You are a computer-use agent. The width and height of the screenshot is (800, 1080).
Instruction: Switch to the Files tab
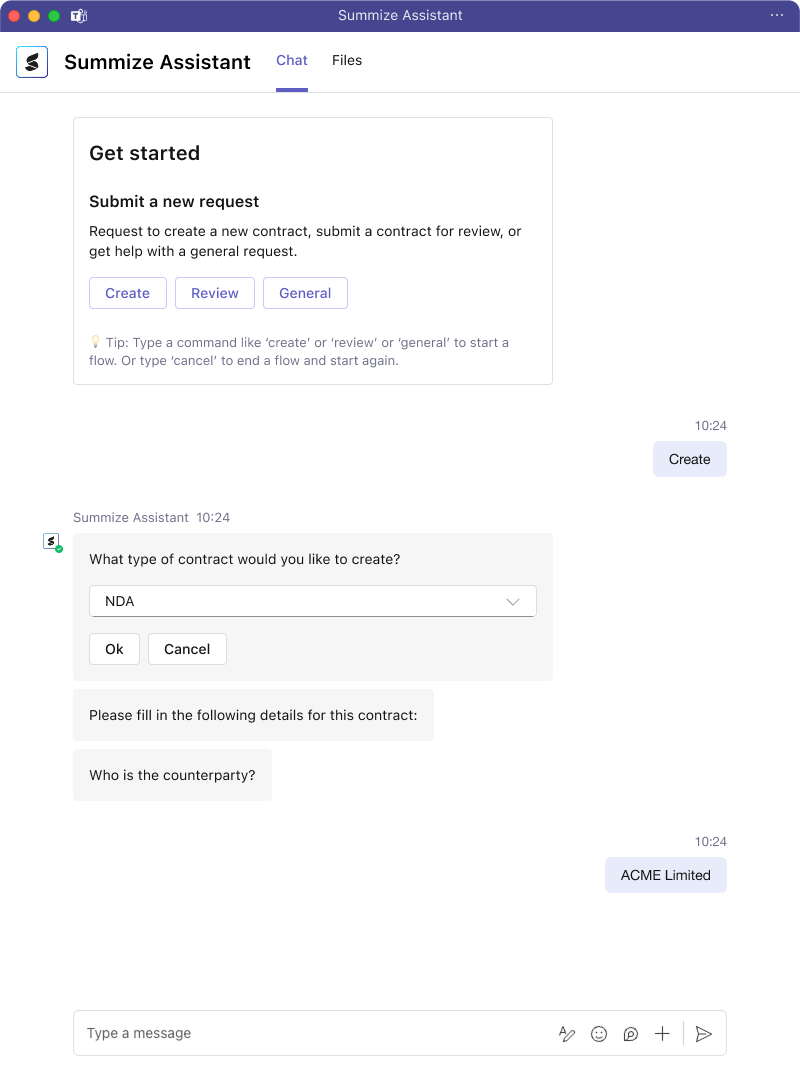(346, 60)
